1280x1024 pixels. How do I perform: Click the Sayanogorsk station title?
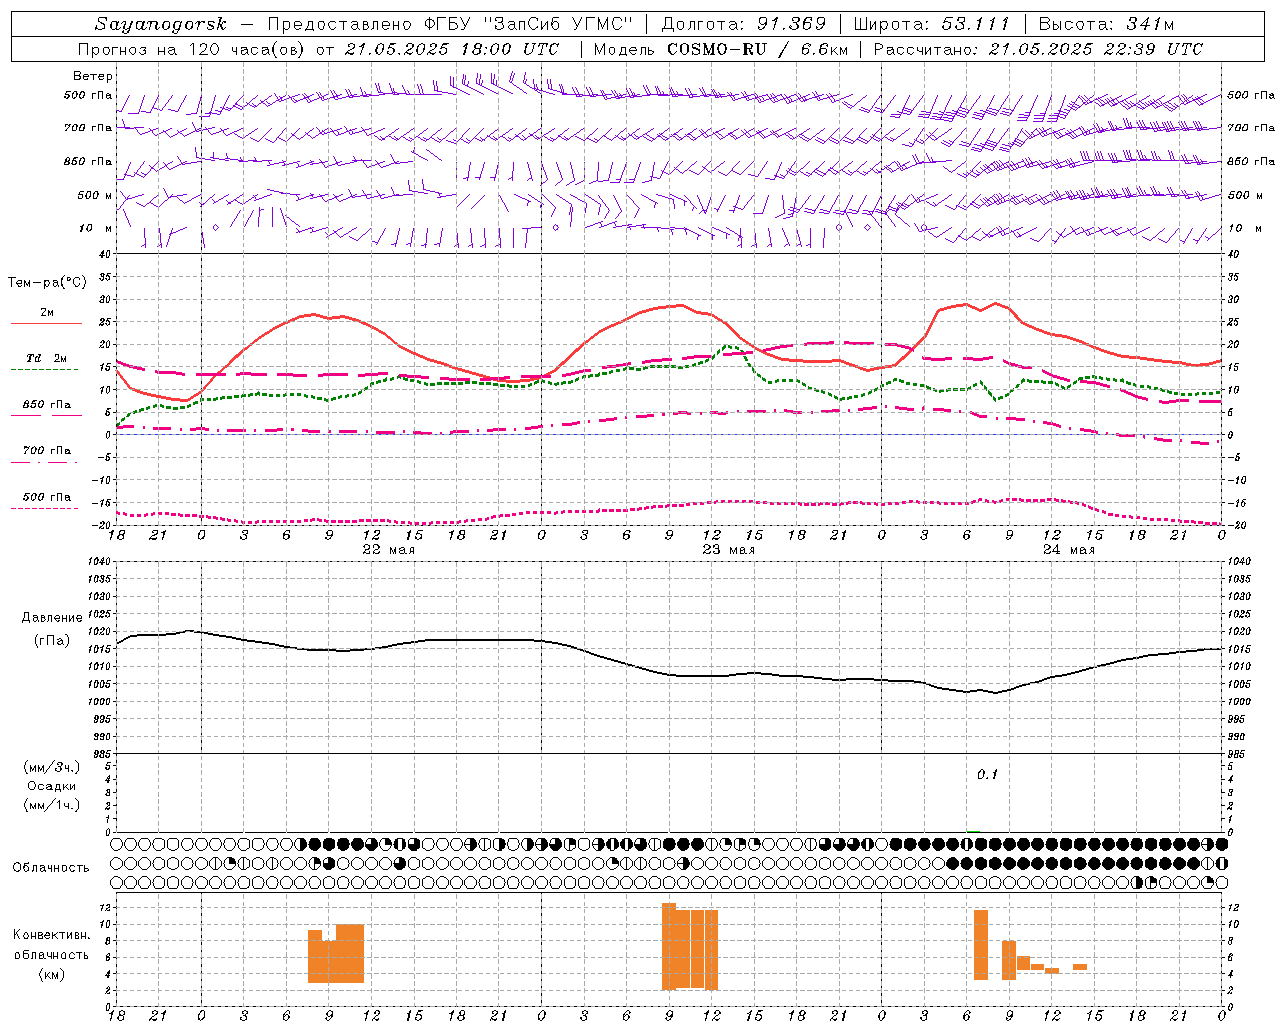pos(160,24)
